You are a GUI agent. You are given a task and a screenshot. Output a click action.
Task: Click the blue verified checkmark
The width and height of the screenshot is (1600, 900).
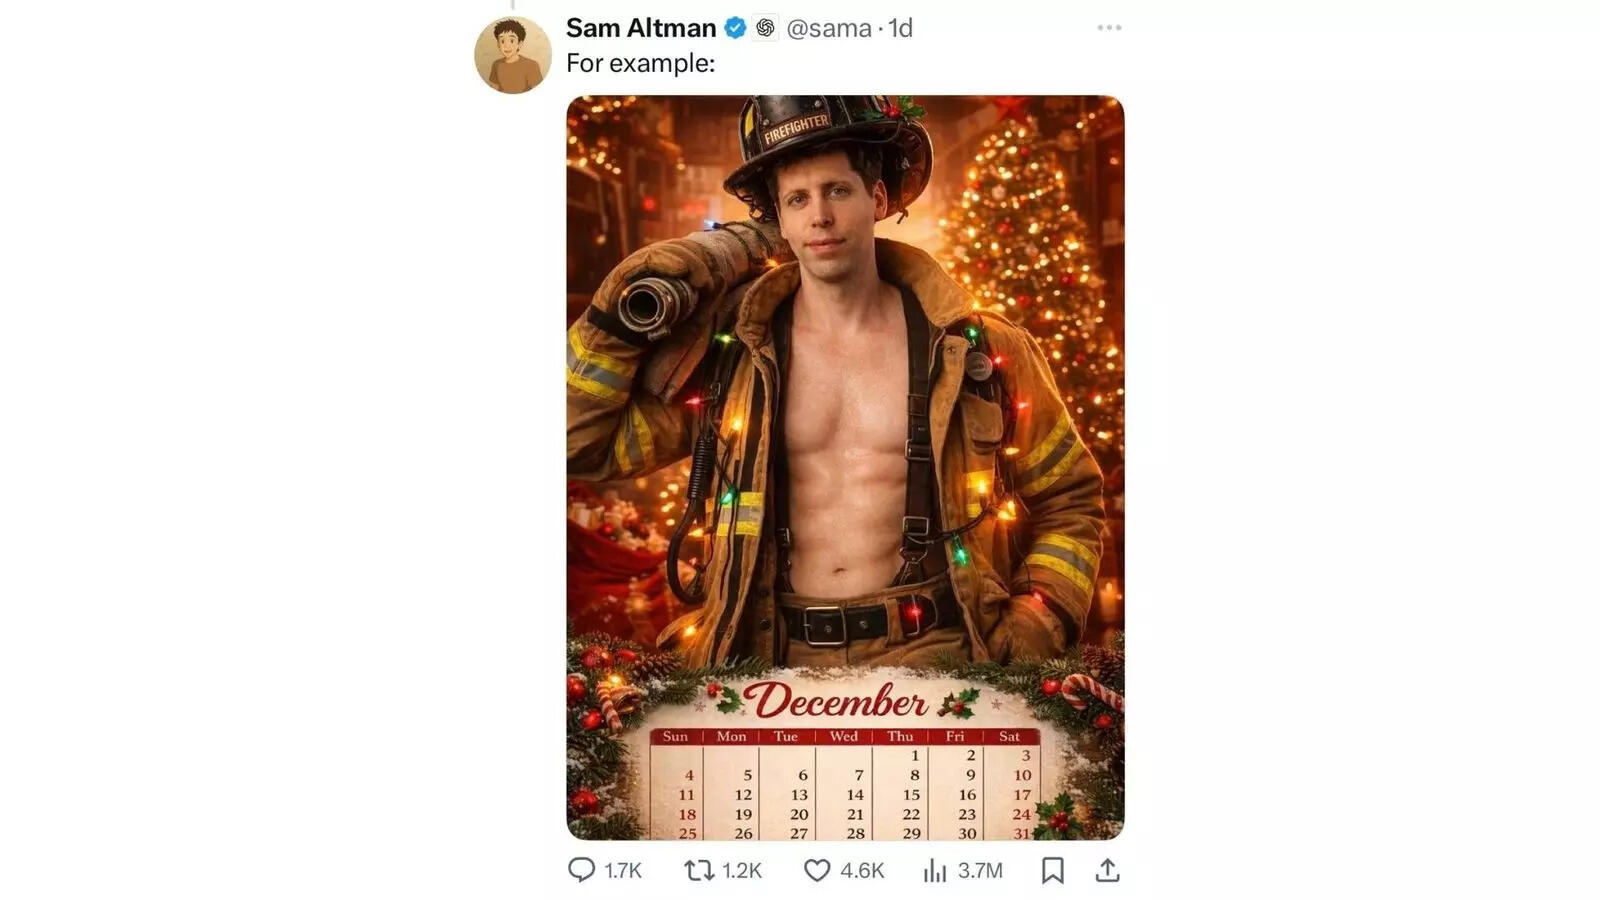[x=735, y=28]
